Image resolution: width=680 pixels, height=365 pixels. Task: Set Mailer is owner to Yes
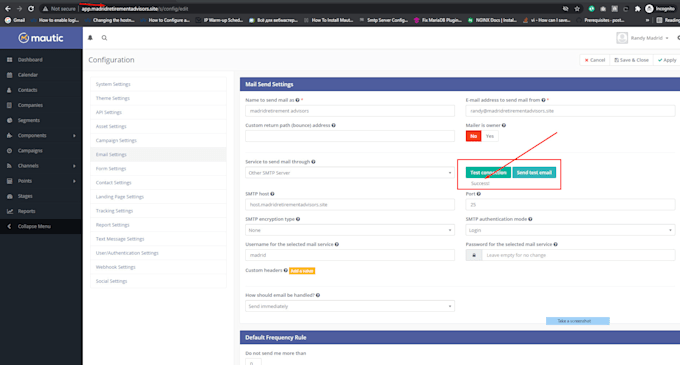point(490,136)
